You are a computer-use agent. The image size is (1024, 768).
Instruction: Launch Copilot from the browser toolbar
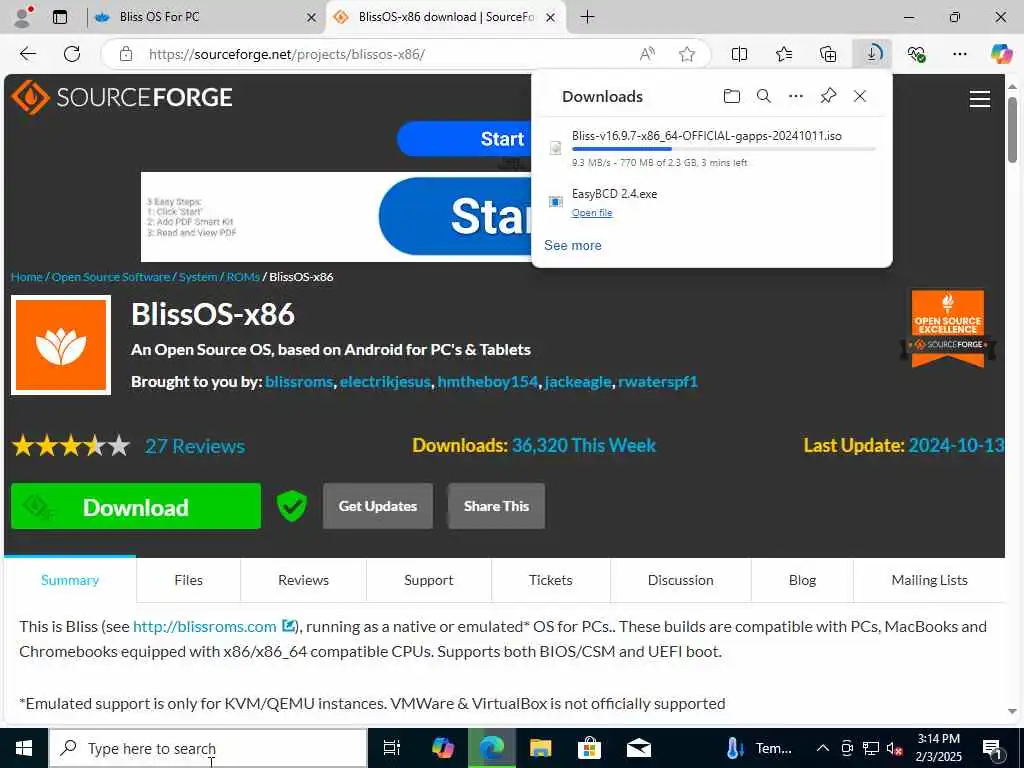tap(1002, 54)
